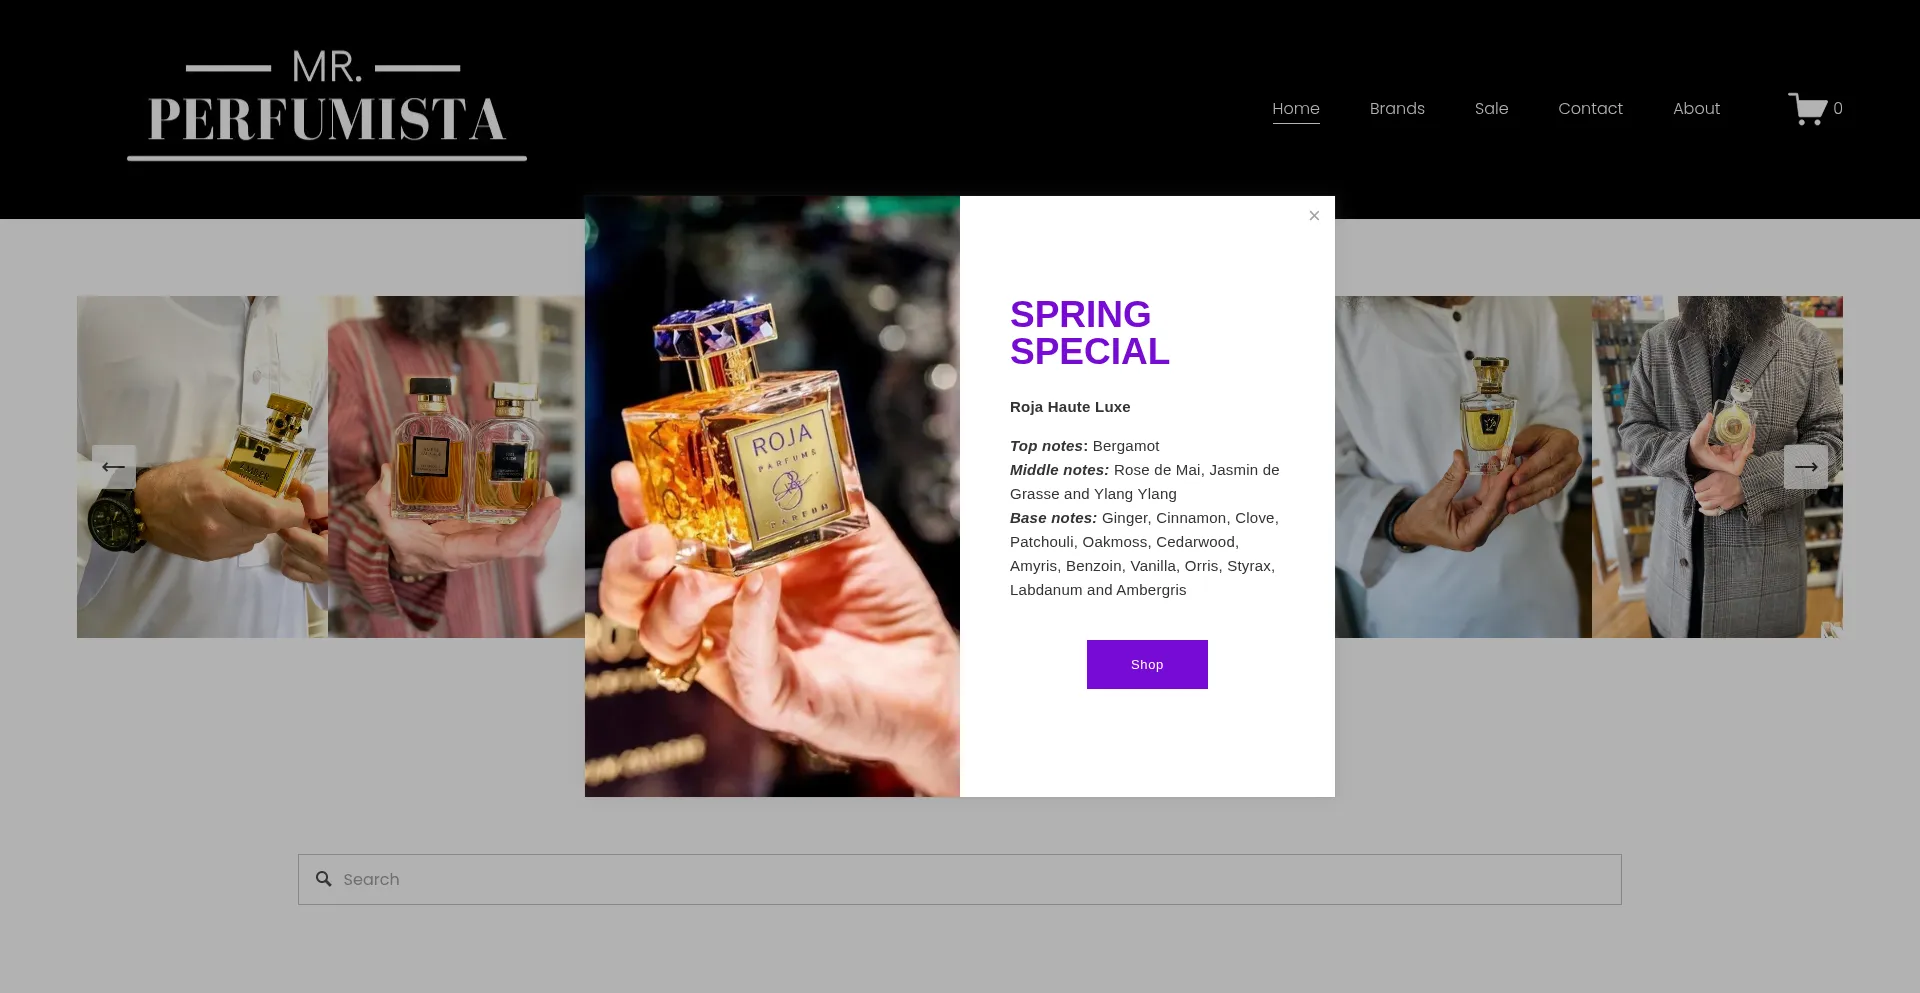Click the Roja Parfums bottle image
The image size is (1920, 993).
772,497
